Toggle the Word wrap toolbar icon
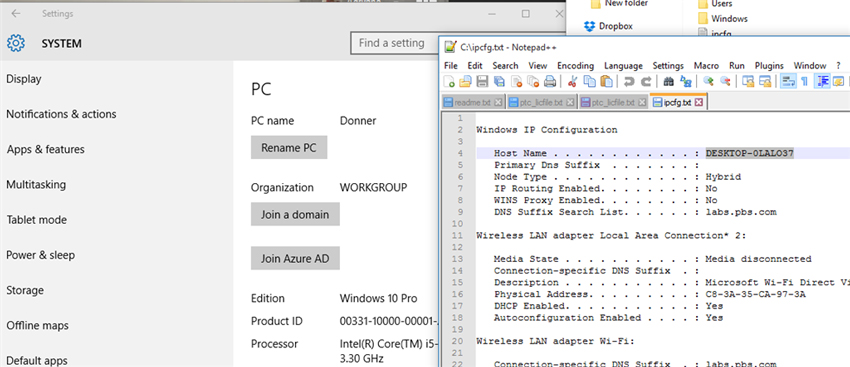 coord(788,81)
